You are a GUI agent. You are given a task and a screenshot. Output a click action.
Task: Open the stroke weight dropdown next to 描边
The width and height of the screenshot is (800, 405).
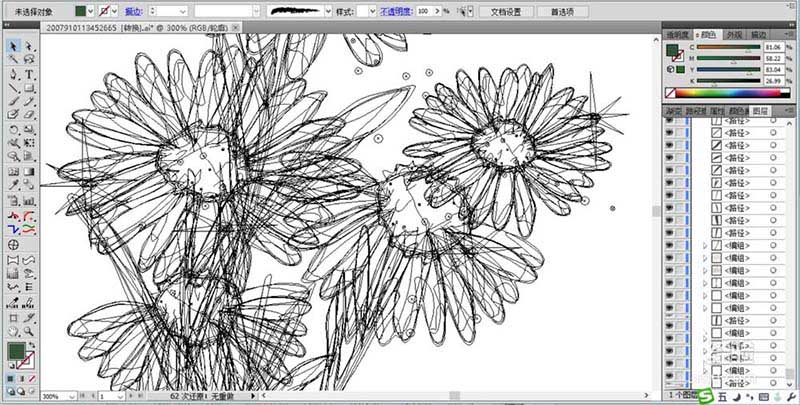click(x=183, y=11)
